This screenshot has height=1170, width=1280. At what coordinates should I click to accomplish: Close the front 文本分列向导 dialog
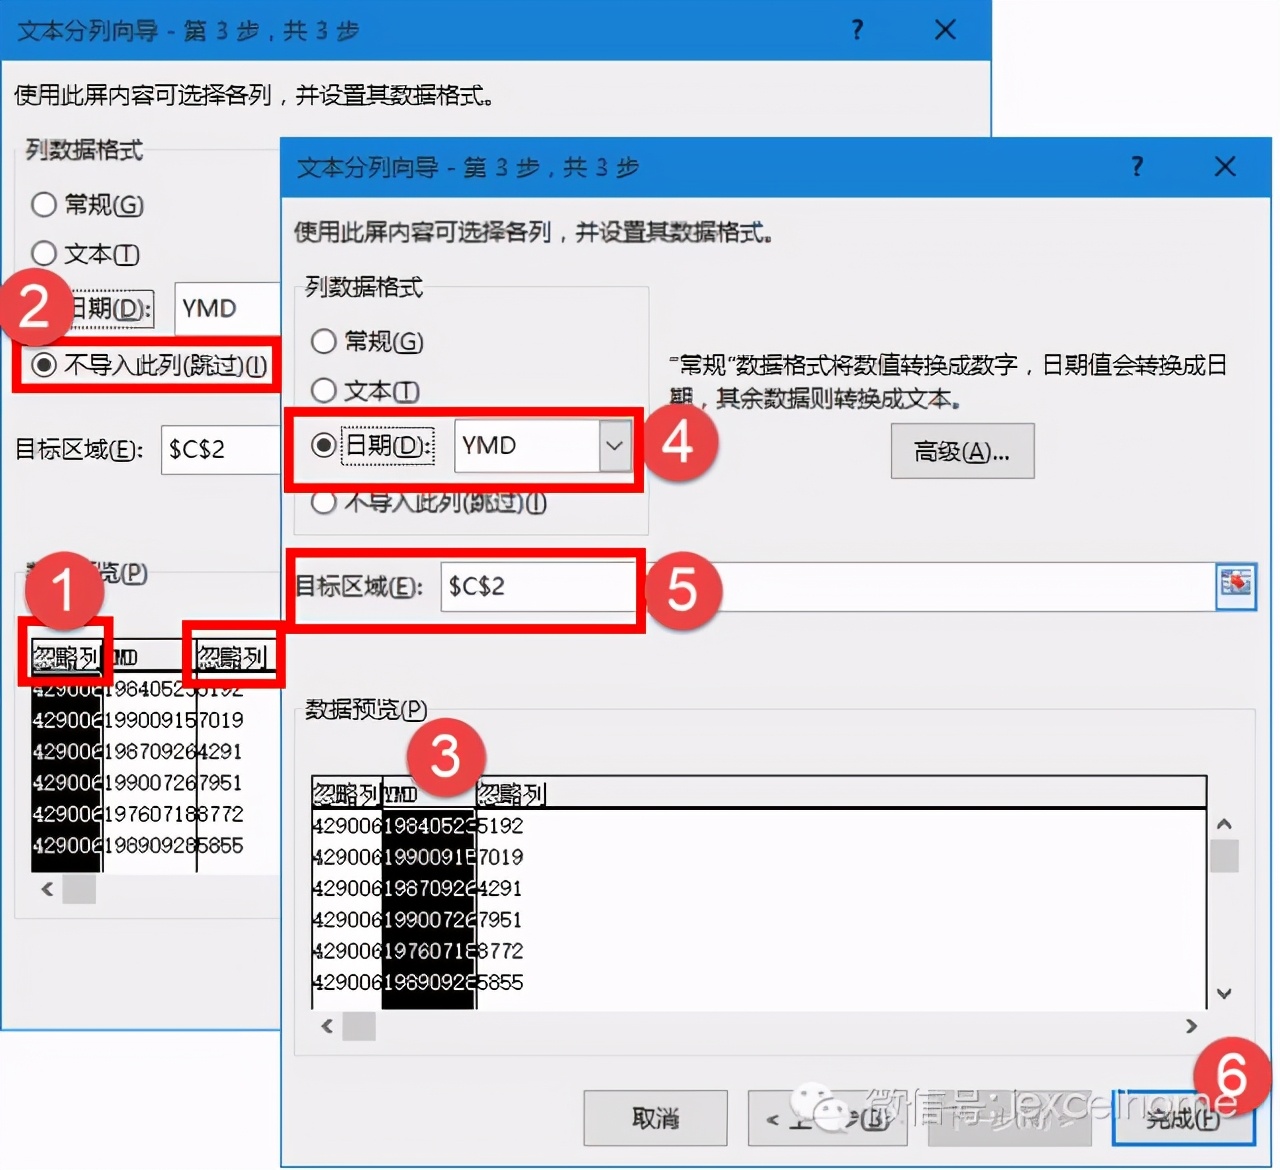tap(1225, 167)
